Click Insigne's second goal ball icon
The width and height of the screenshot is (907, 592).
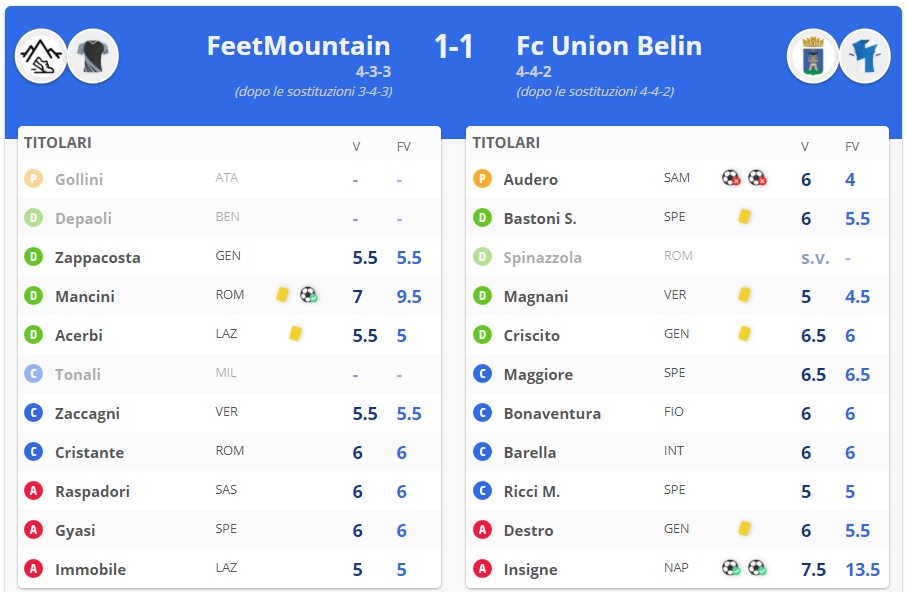click(757, 568)
